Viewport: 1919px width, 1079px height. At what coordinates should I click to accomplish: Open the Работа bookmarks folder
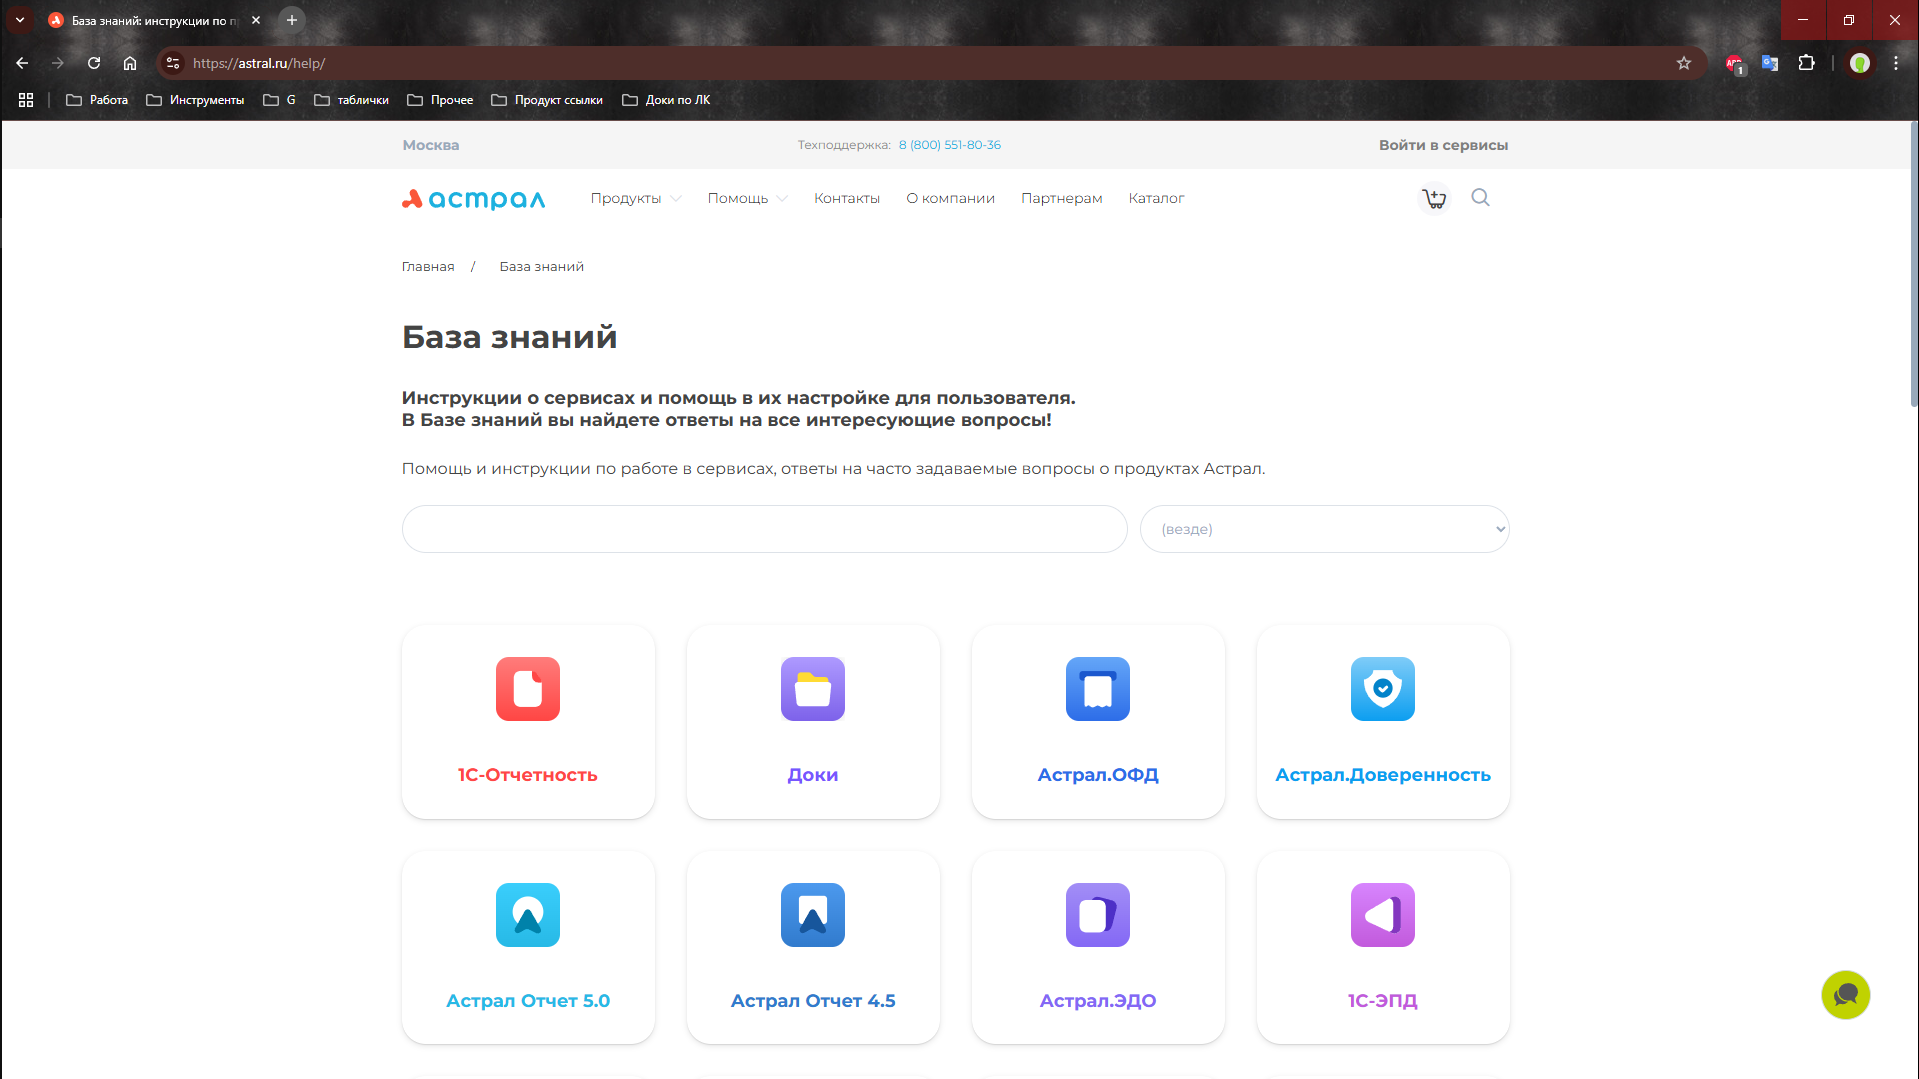(97, 100)
